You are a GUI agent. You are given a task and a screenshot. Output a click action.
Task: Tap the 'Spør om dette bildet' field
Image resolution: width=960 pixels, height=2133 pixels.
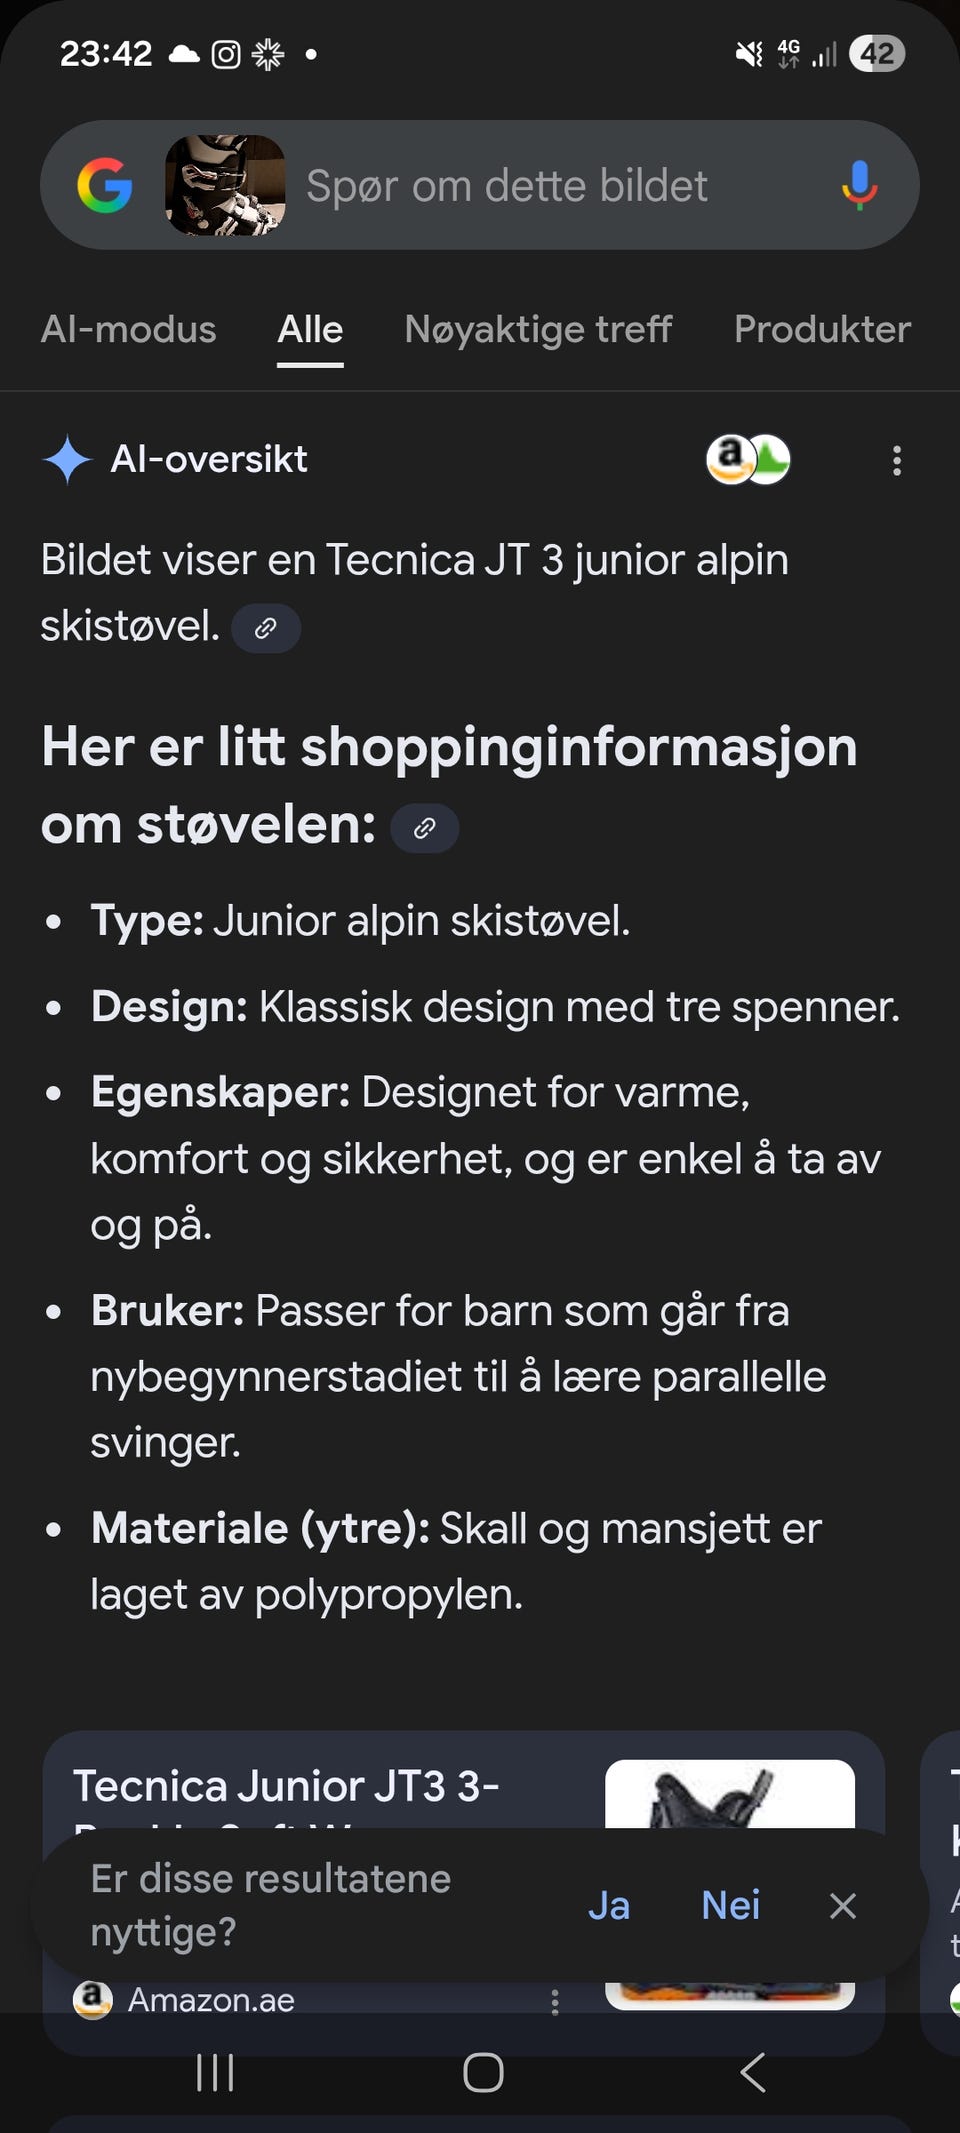click(x=506, y=186)
